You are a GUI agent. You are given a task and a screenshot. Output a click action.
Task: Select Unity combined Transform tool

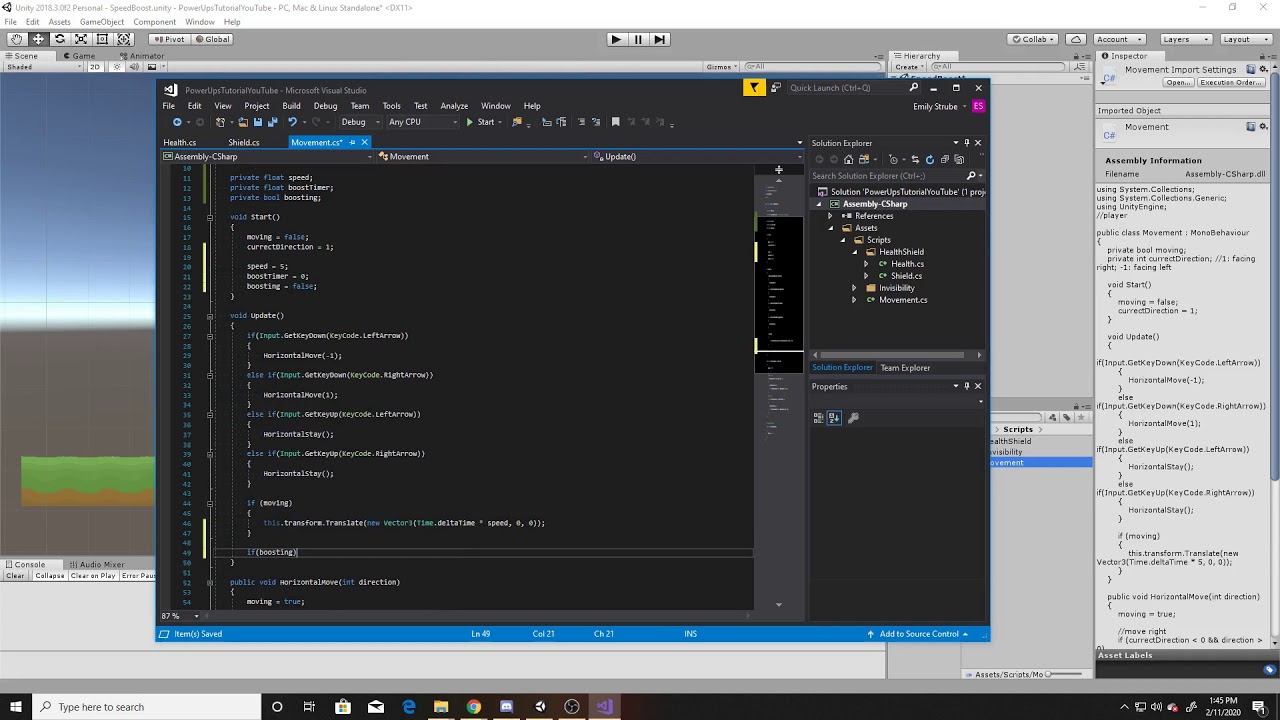[x=124, y=39]
